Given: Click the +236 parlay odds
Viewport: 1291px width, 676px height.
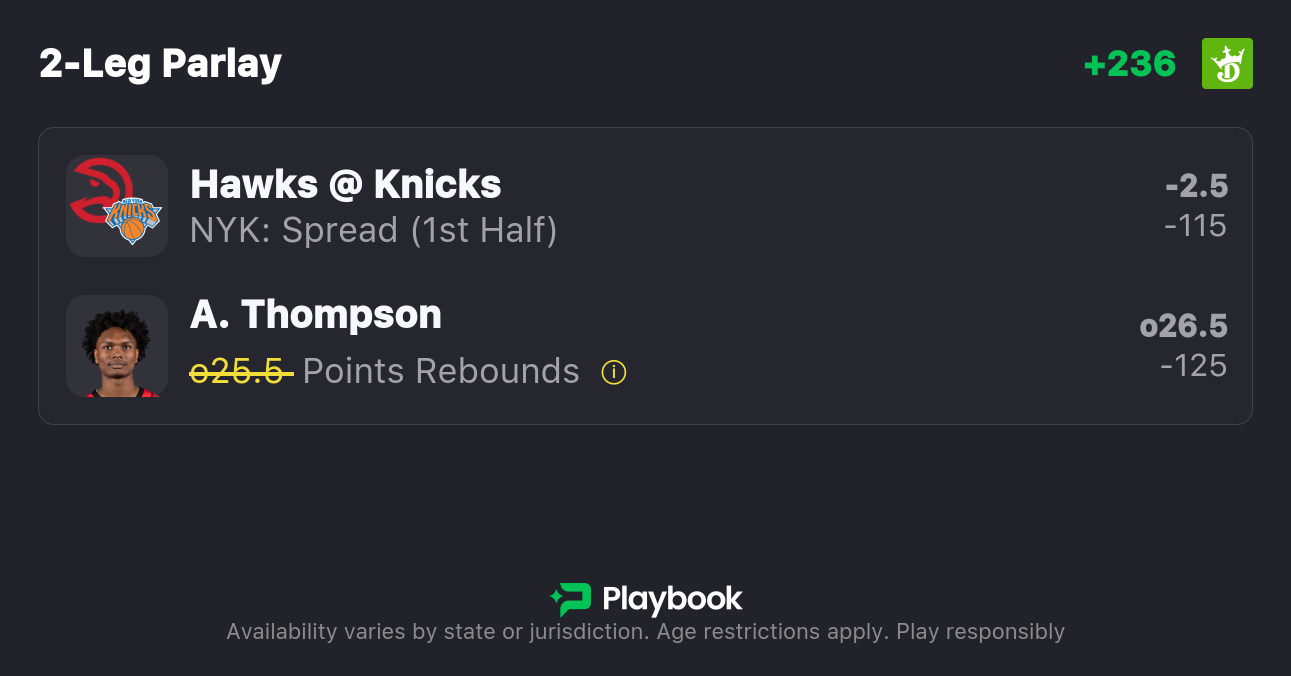Looking at the screenshot, I should coord(1129,64).
